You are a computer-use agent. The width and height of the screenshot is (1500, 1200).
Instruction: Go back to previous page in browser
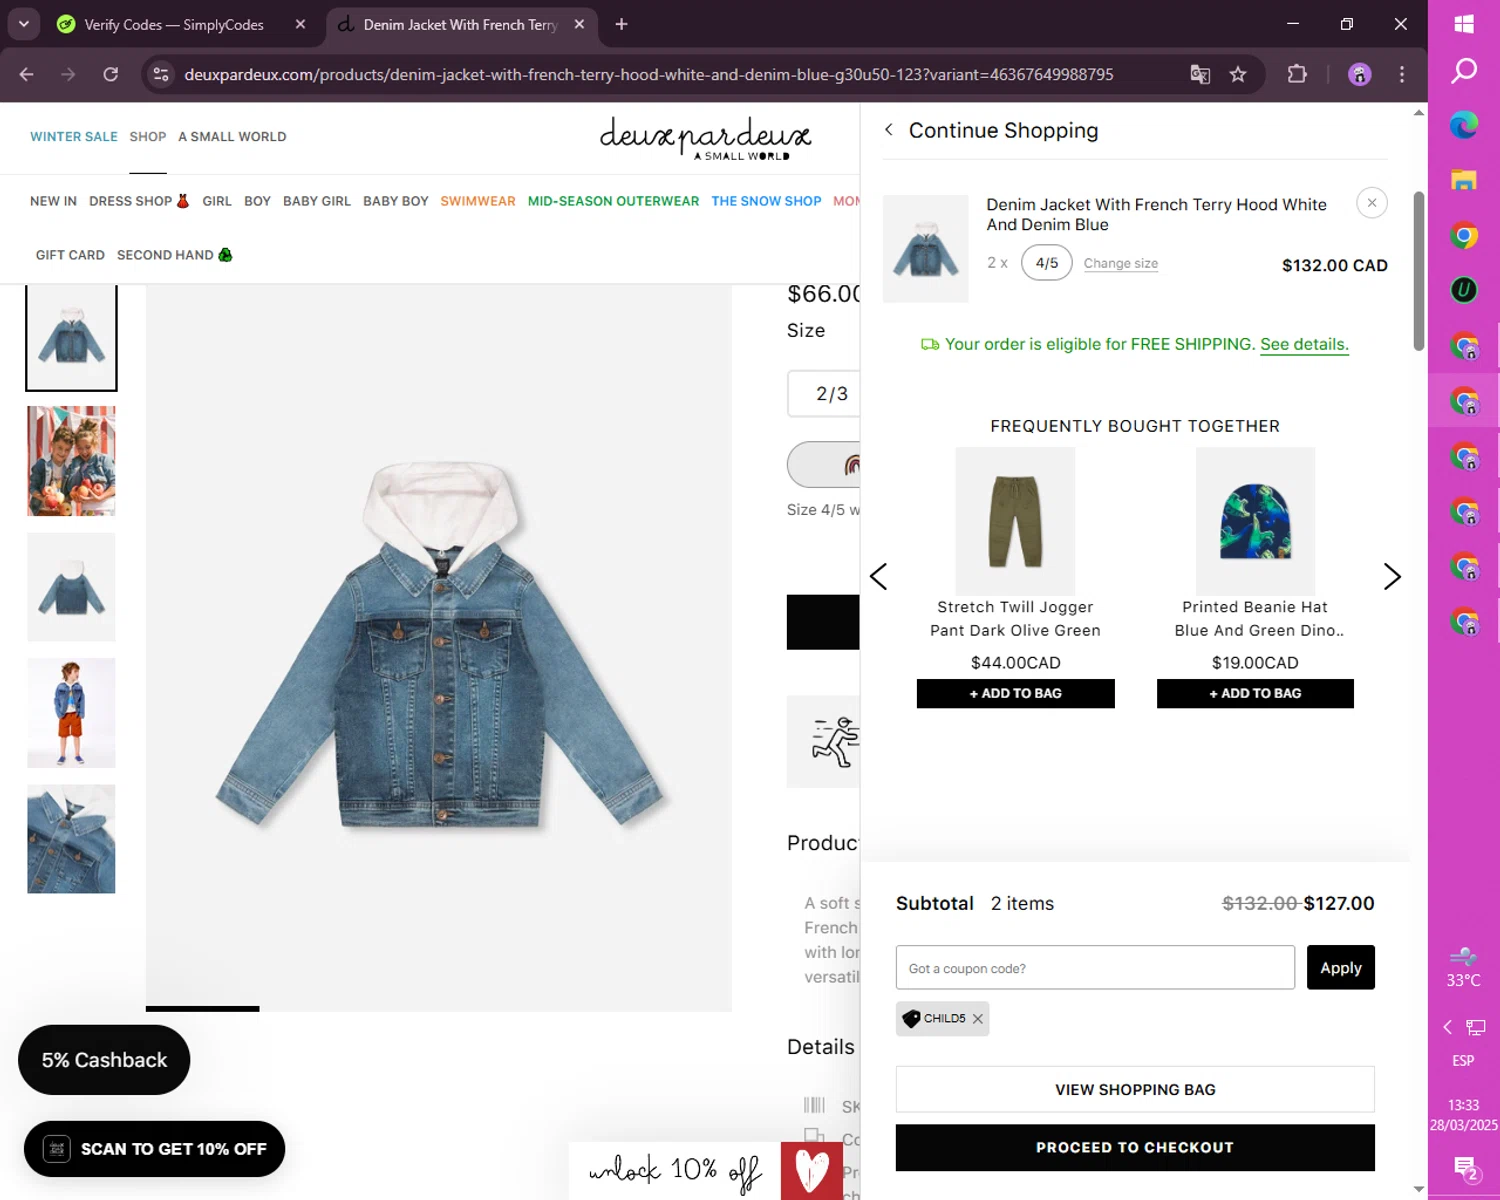[27, 74]
